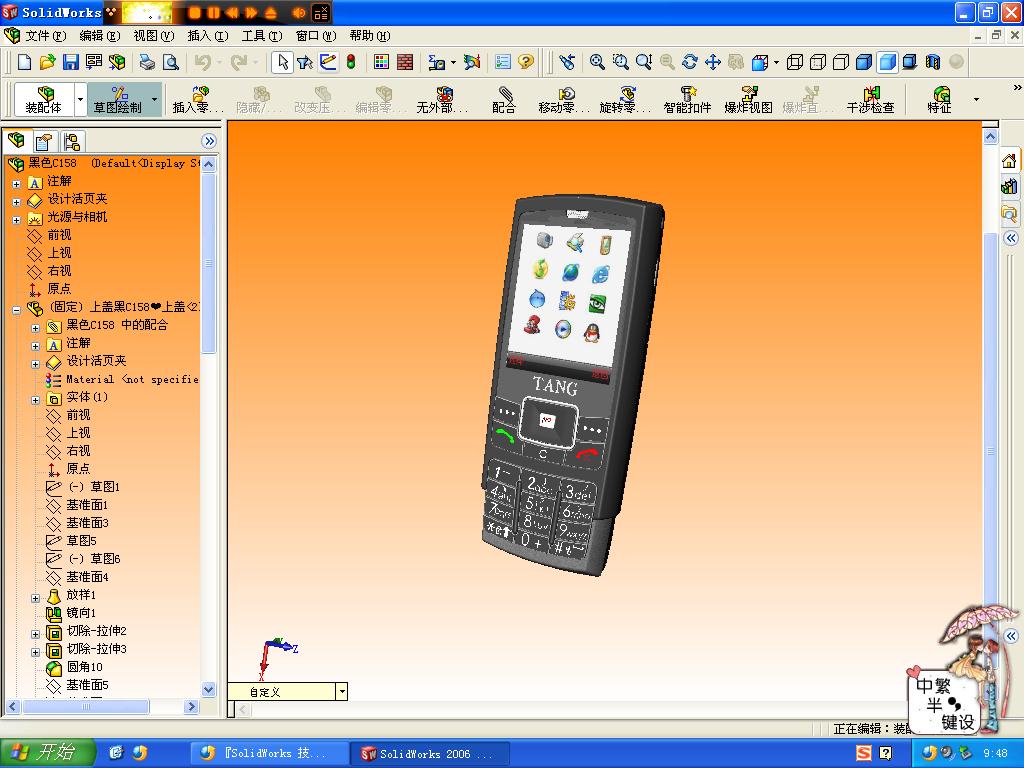Image resolution: width=1024 pixels, height=768 pixels.
Task: Click 智能扣件 Smart Fasteners tool
Action: (x=687, y=99)
